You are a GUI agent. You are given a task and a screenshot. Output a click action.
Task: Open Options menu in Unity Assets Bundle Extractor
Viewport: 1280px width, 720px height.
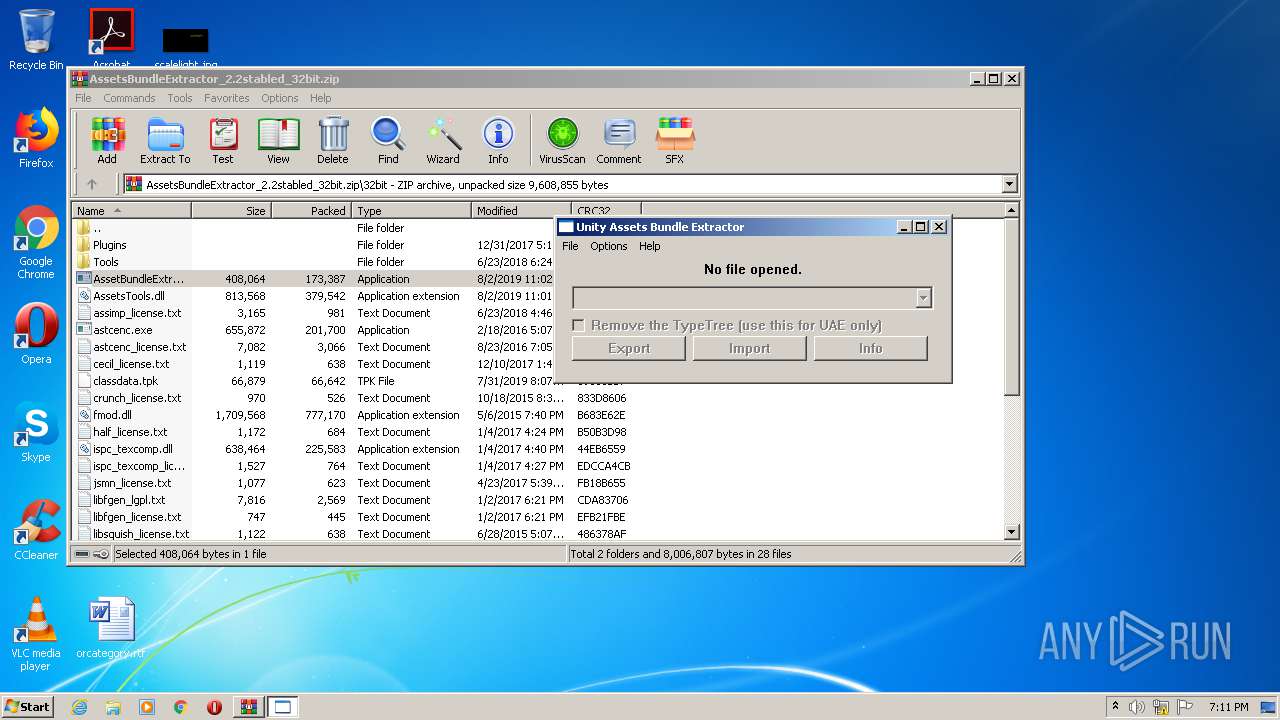click(609, 246)
